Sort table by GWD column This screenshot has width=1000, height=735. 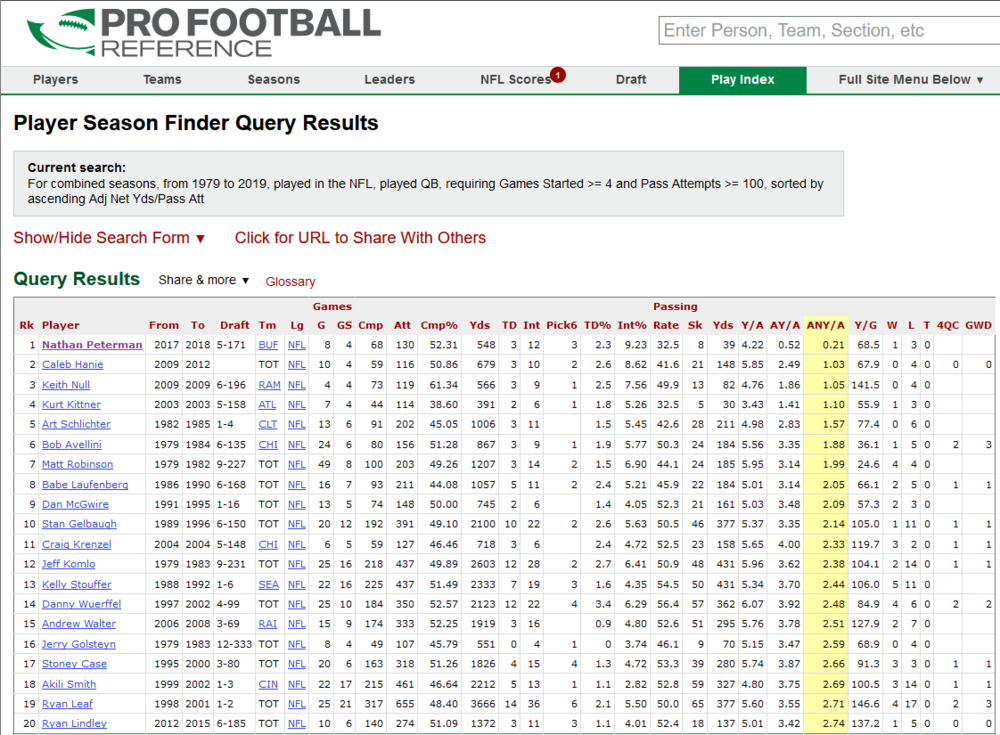[x=978, y=325]
